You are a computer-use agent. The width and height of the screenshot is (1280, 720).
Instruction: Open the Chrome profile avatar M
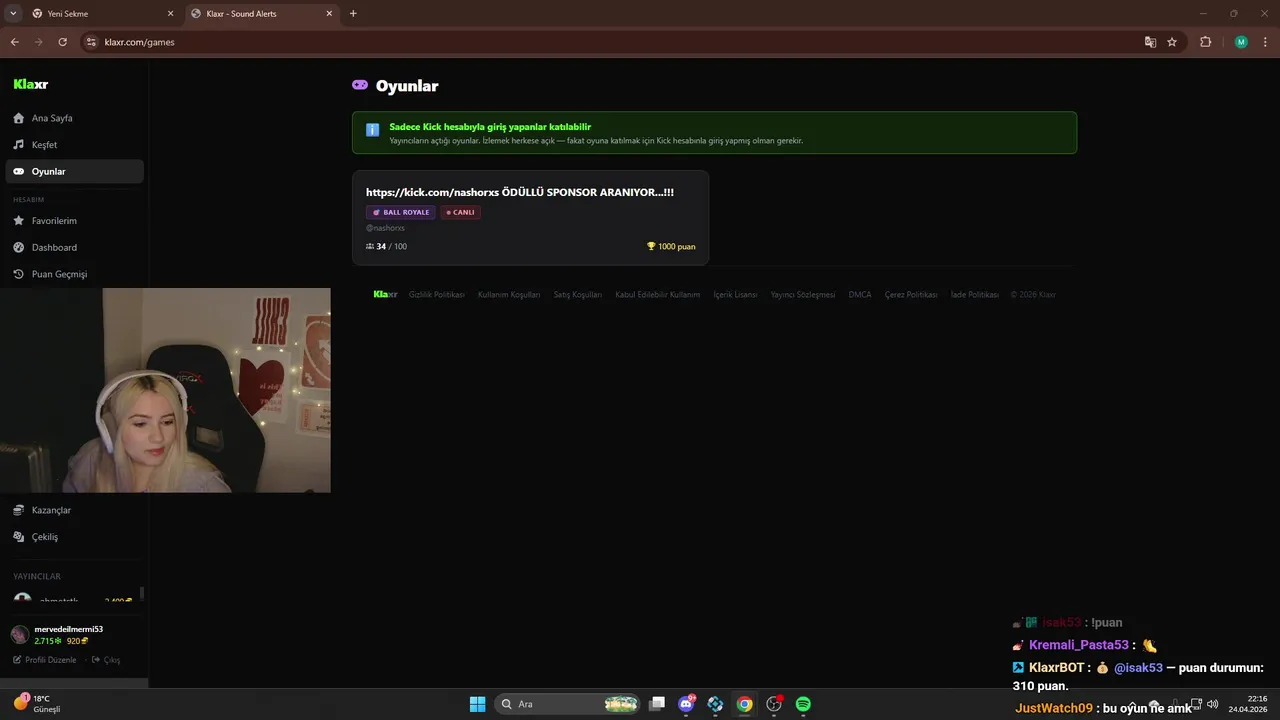1241,42
